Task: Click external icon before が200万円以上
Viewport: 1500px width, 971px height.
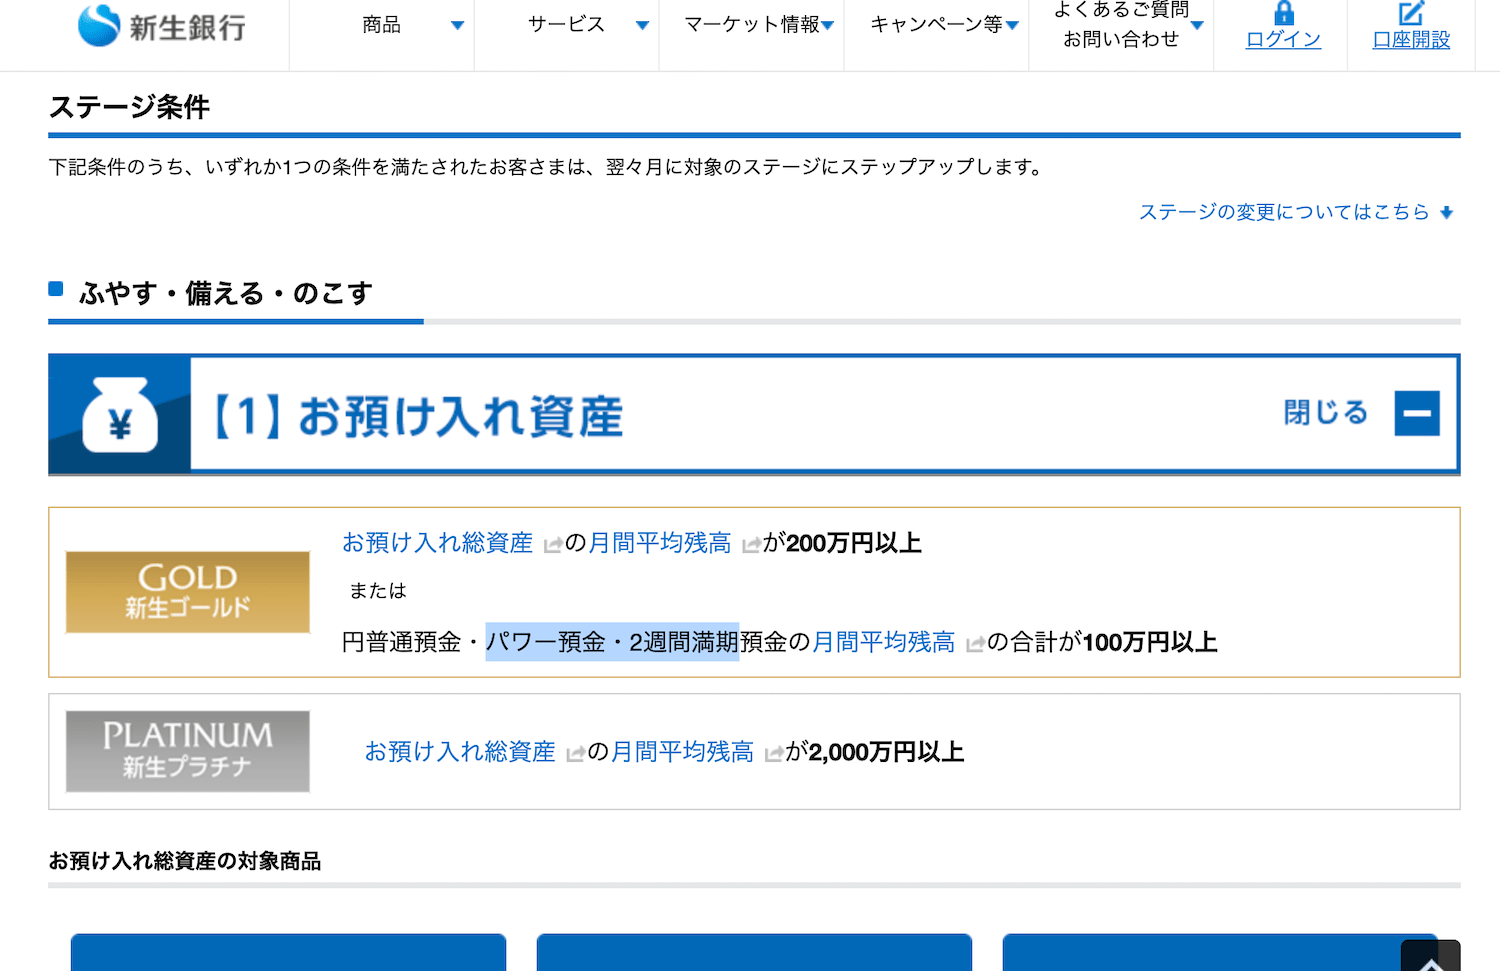Action: [x=751, y=545]
